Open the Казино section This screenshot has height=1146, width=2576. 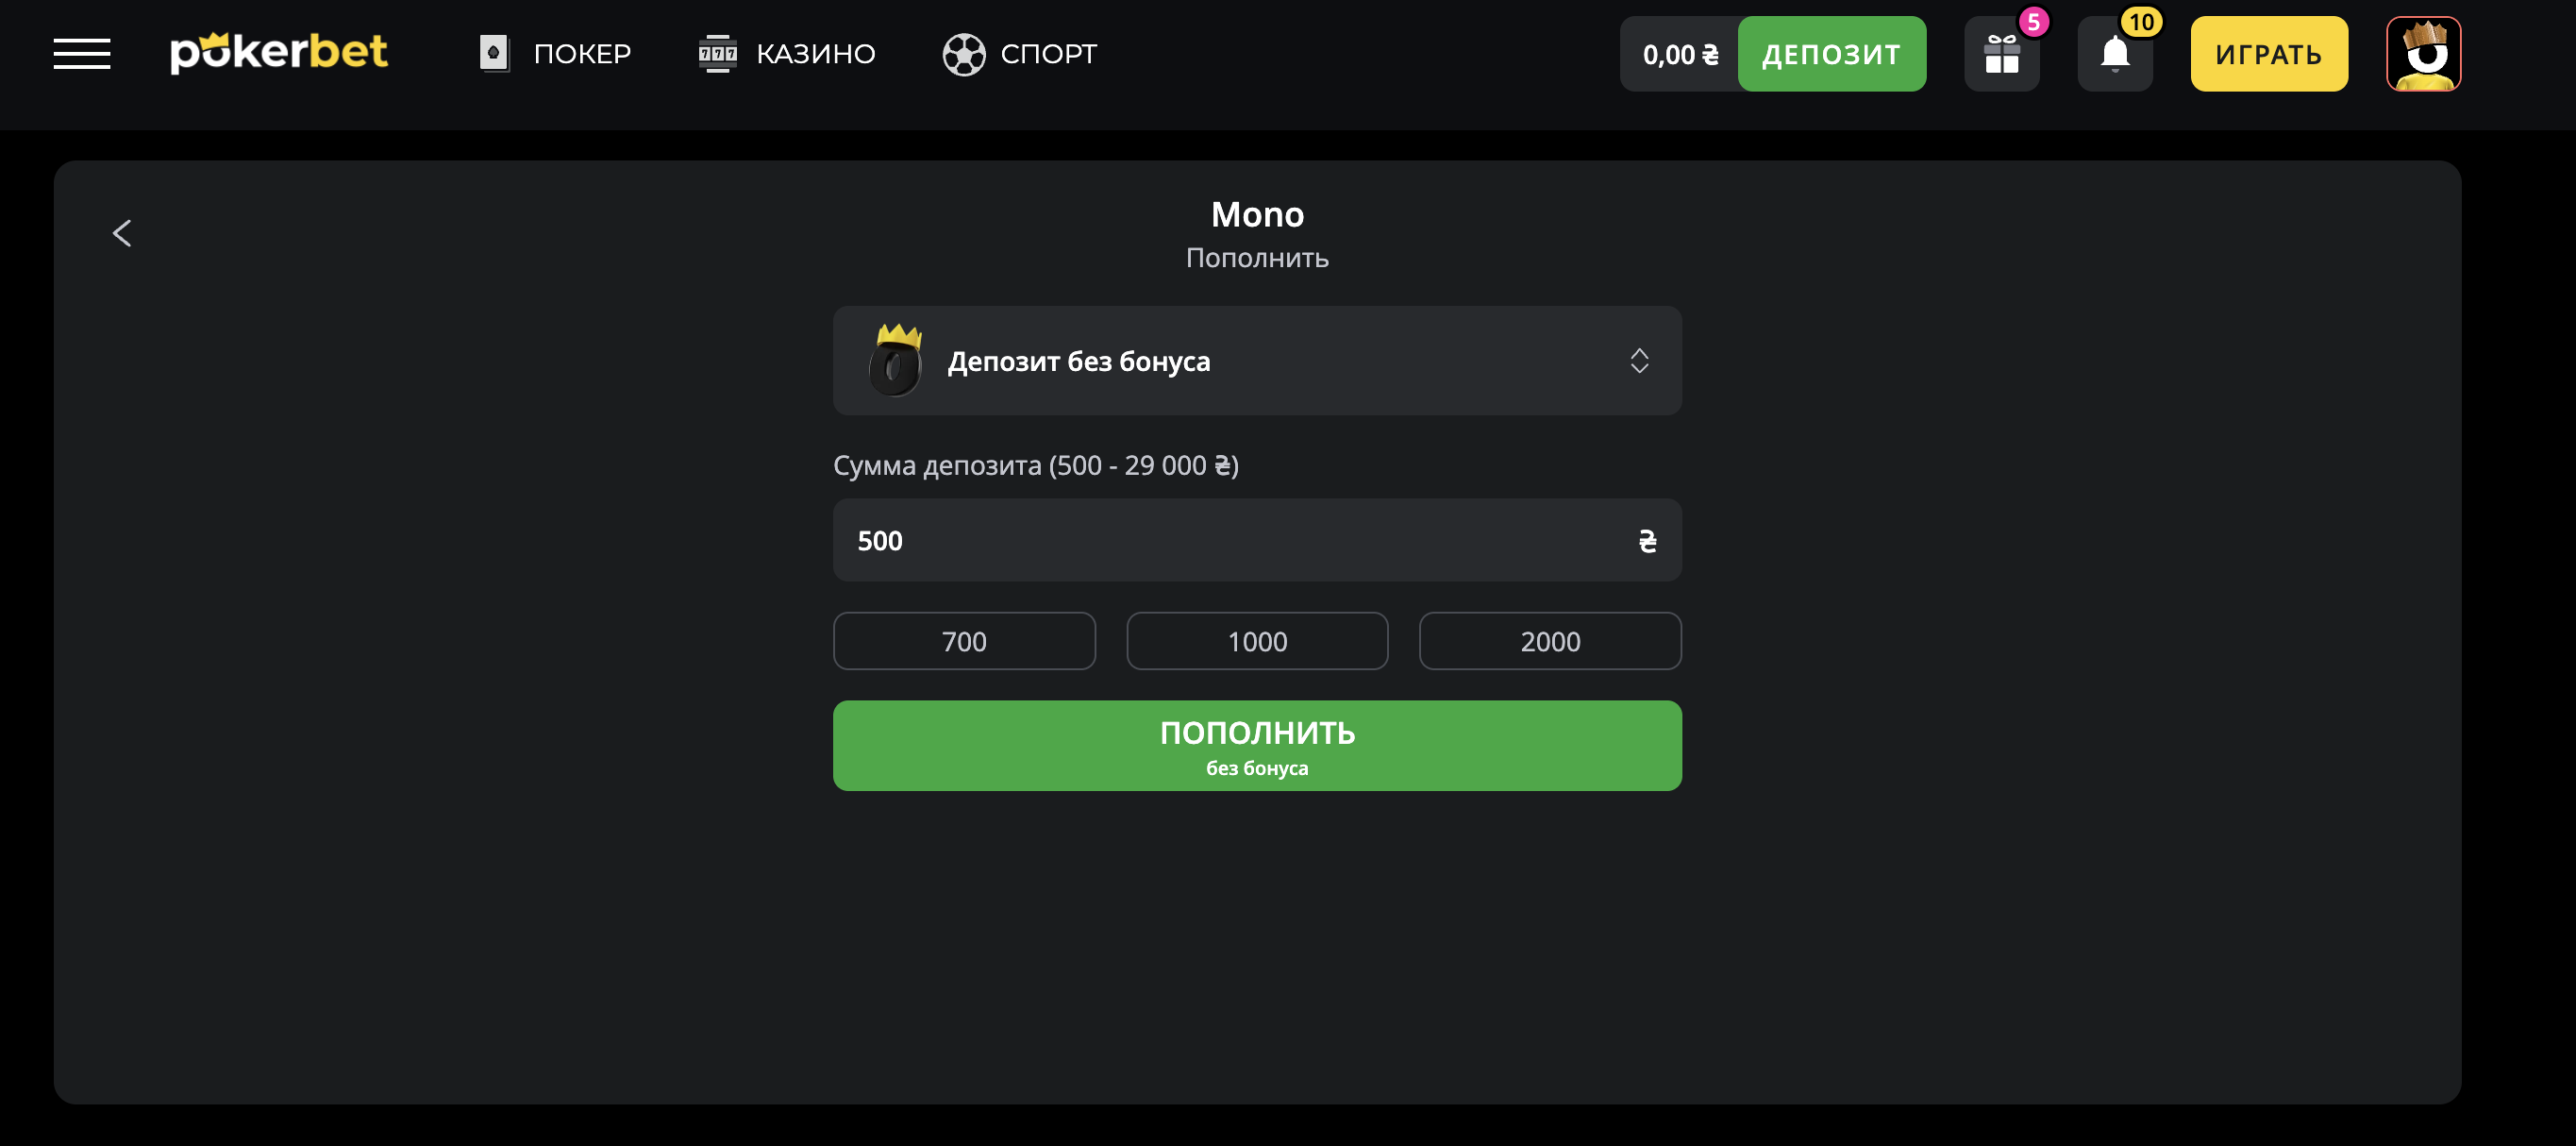787,54
